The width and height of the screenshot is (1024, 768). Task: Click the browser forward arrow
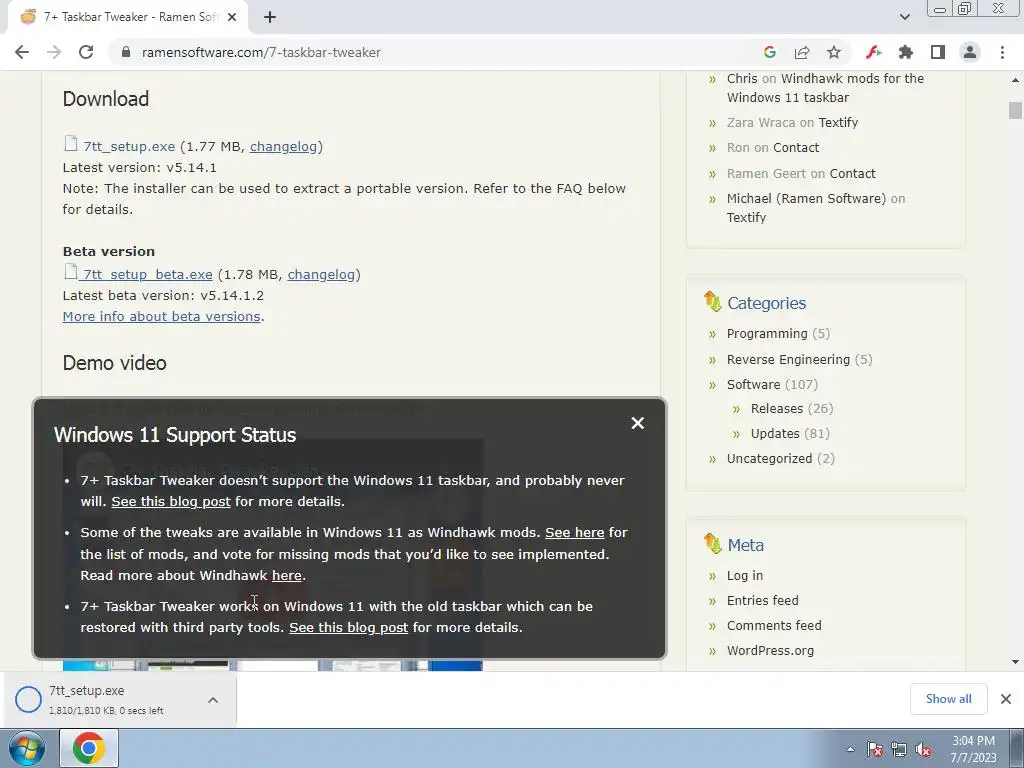click(54, 52)
